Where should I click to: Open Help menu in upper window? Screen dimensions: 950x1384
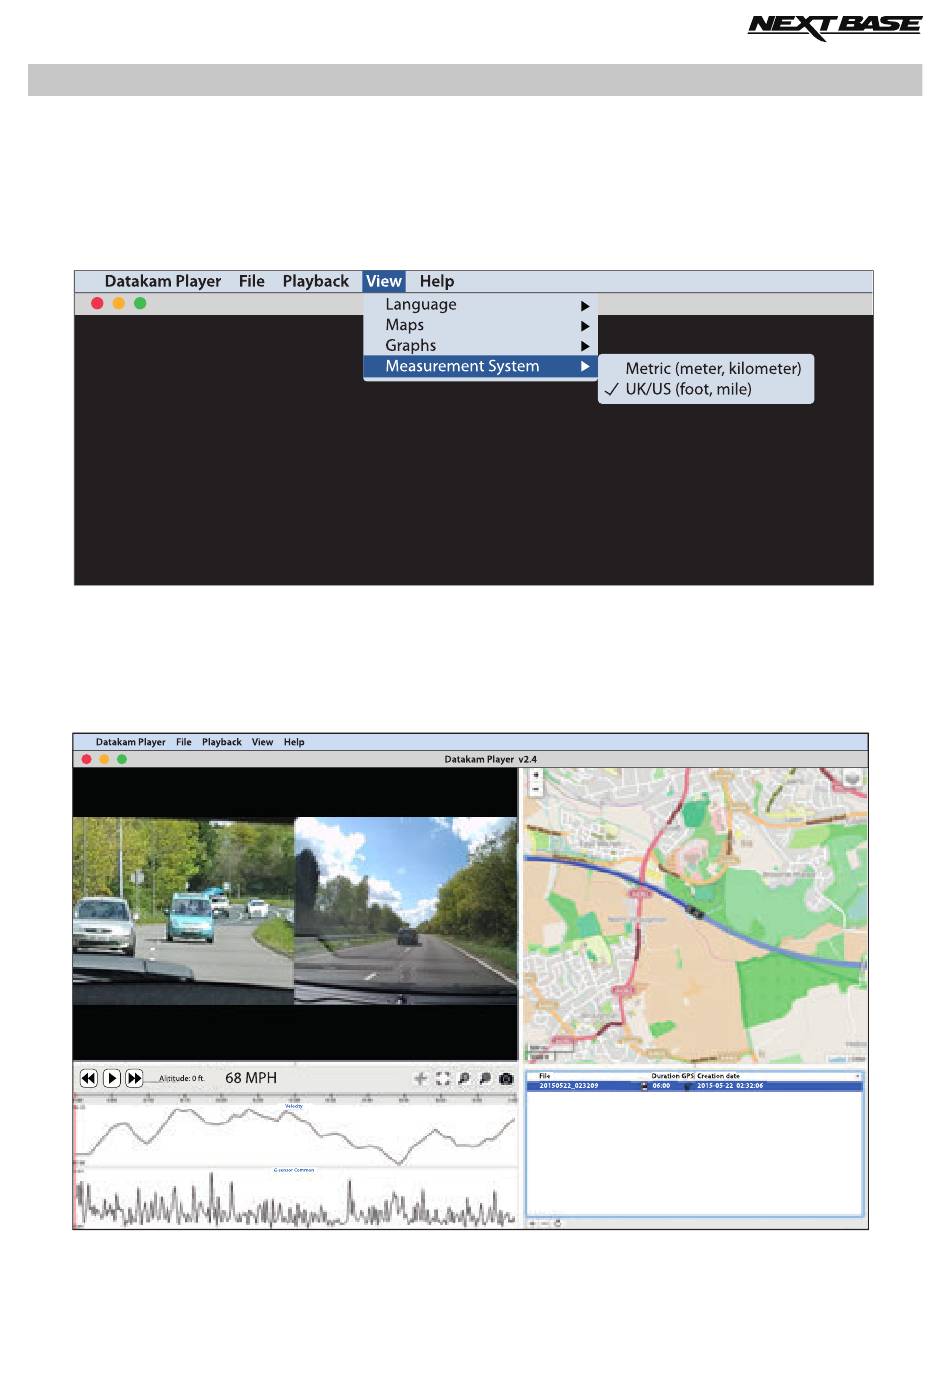tap(437, 281)
